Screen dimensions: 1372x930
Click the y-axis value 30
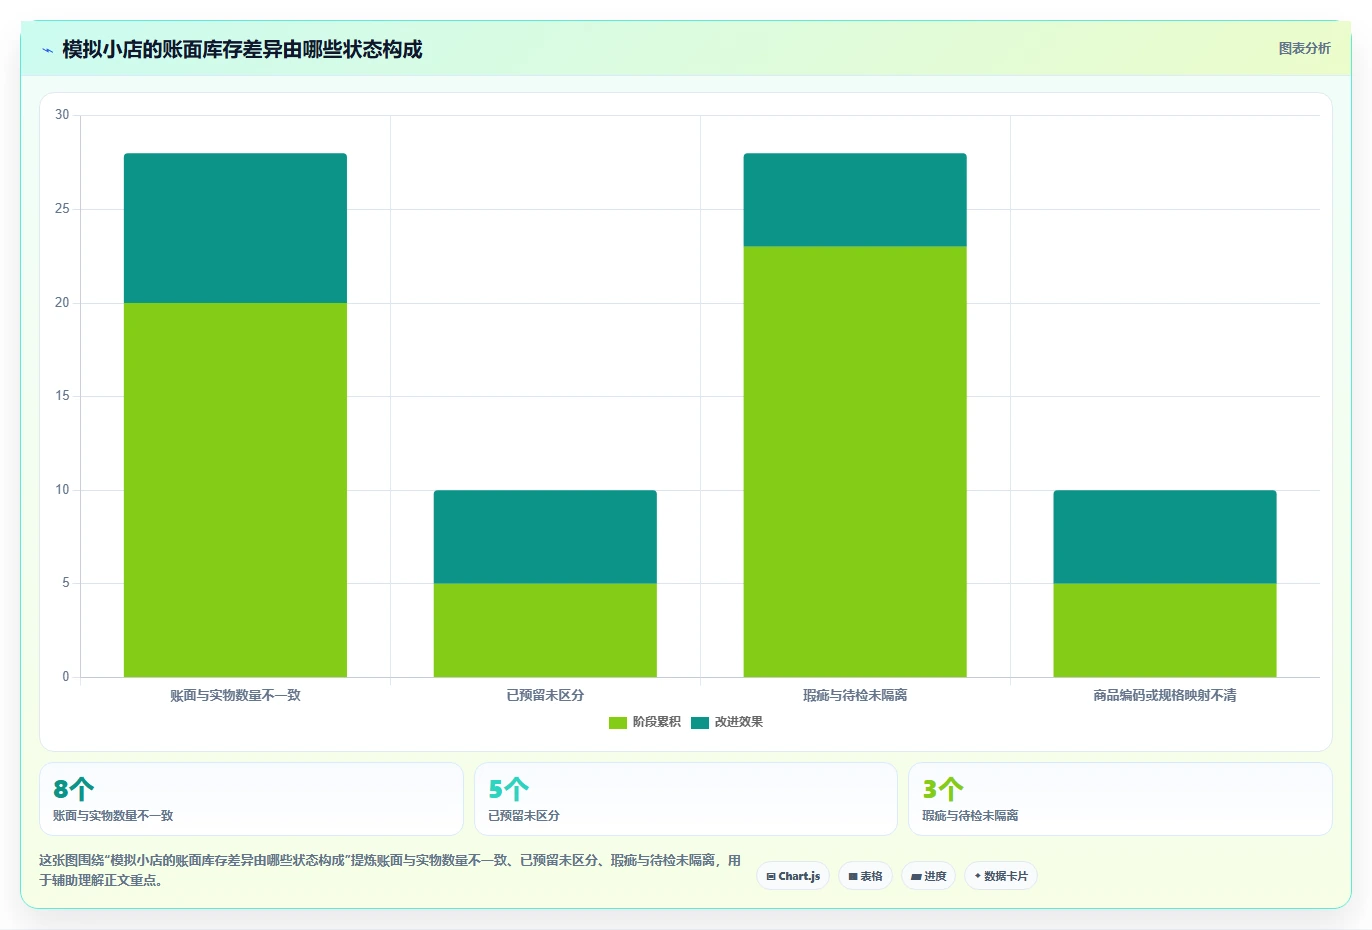click(x=62, y=115)
